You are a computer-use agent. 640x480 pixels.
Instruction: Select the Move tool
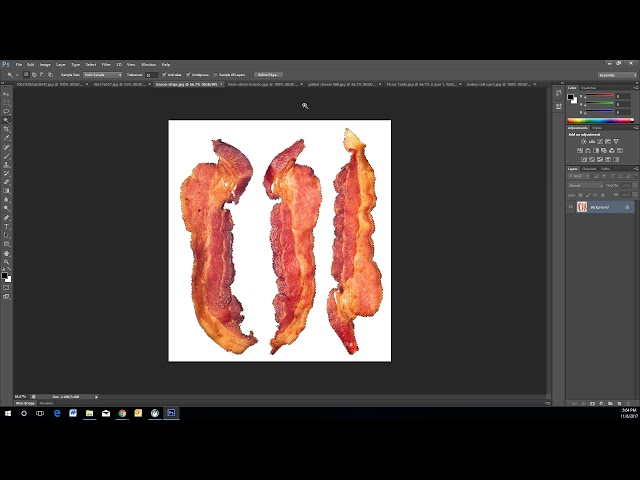6,94
